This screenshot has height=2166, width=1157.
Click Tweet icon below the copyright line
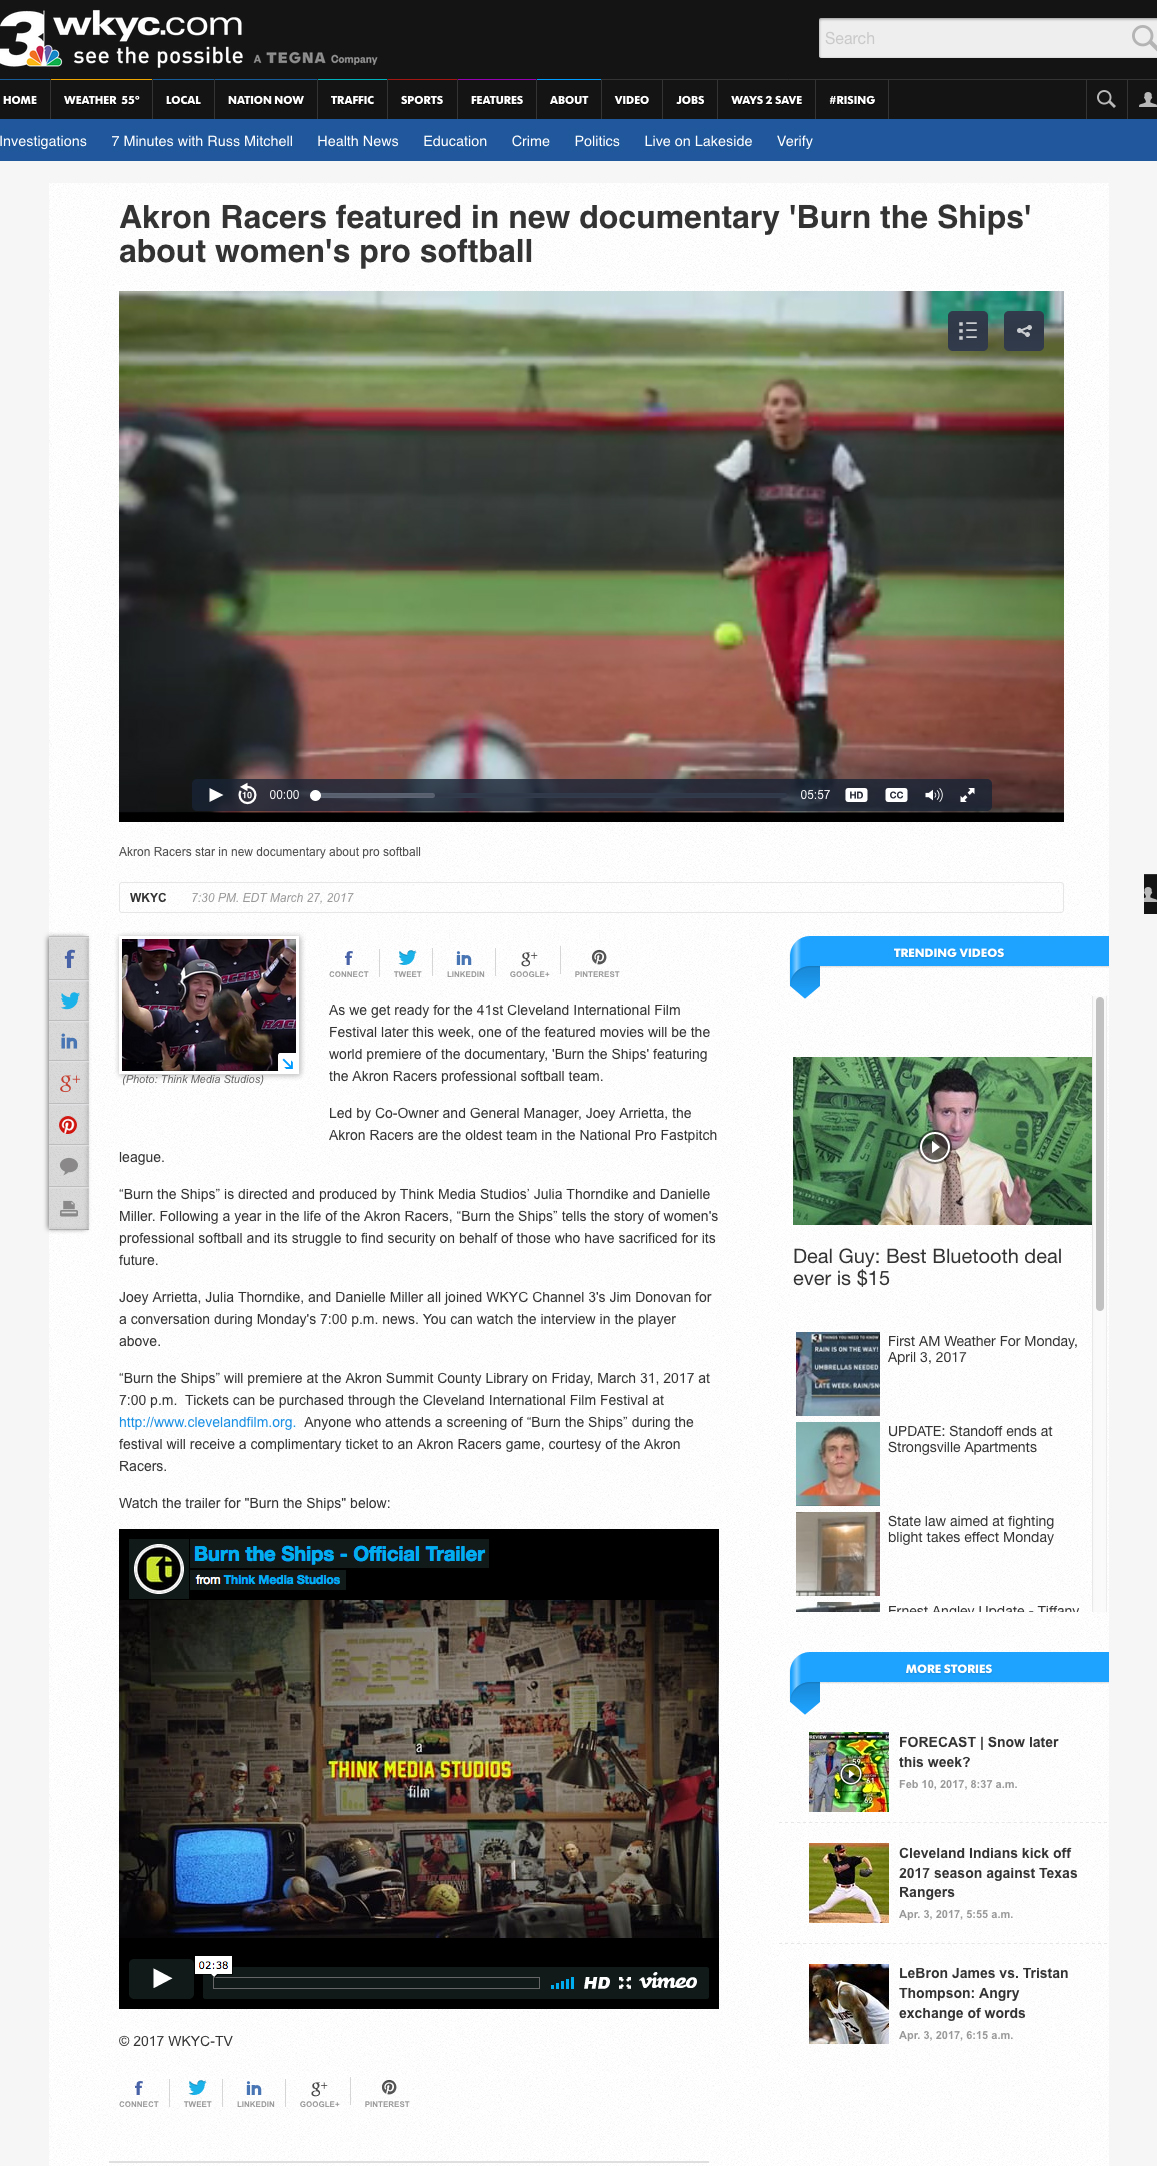pos(197,2093)
